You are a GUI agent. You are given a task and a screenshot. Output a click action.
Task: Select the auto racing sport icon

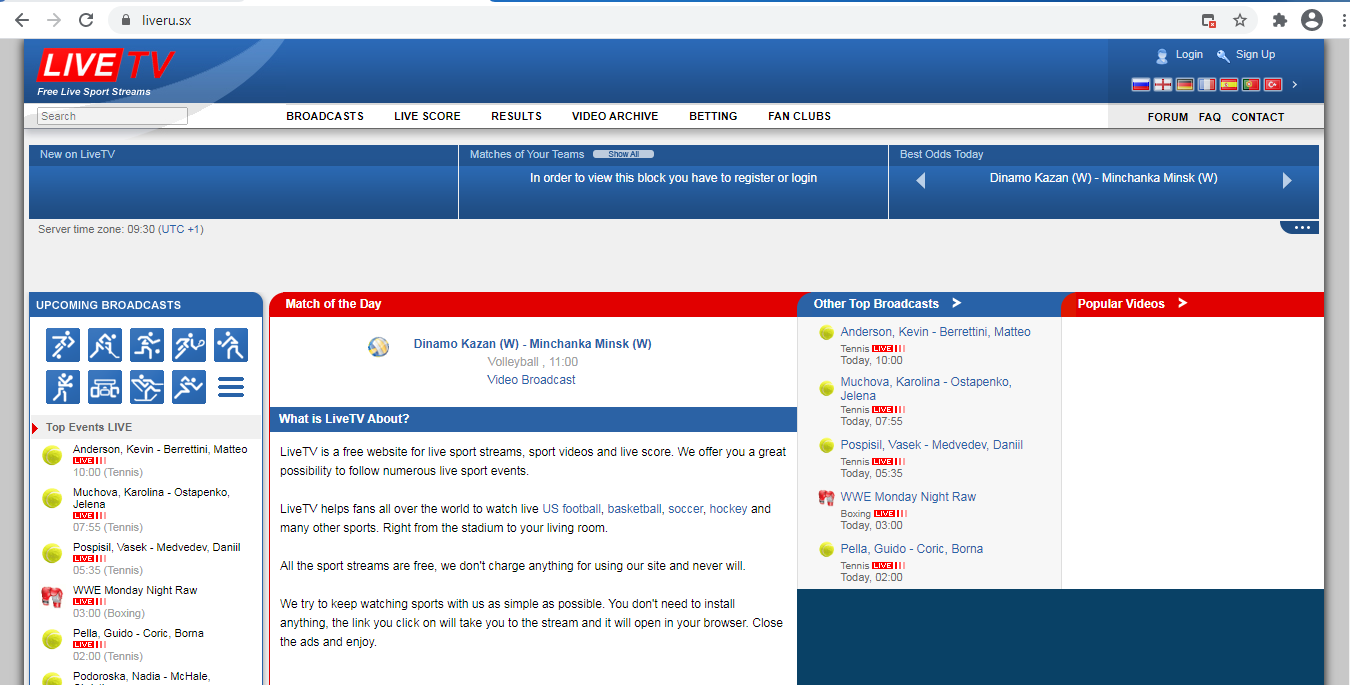coord(105,387)
